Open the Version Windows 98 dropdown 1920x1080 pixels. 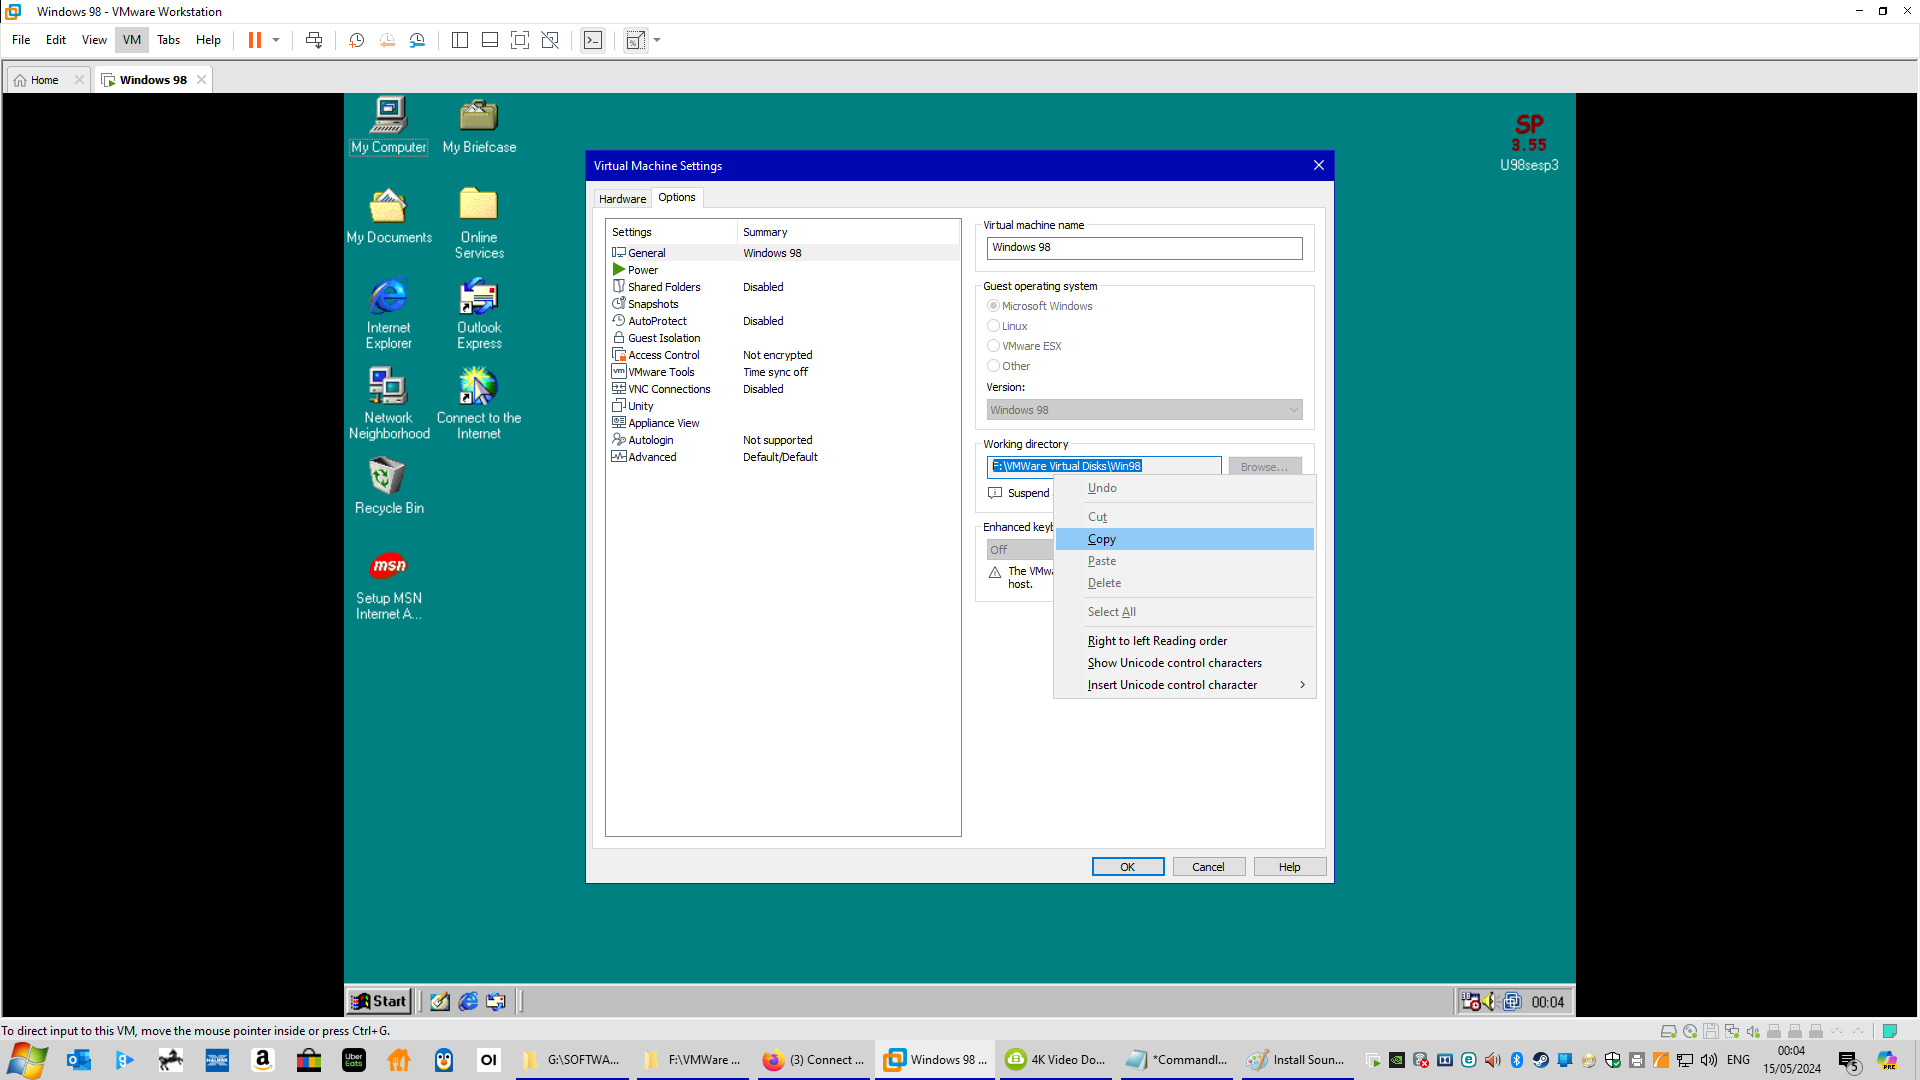[1144, 410]
